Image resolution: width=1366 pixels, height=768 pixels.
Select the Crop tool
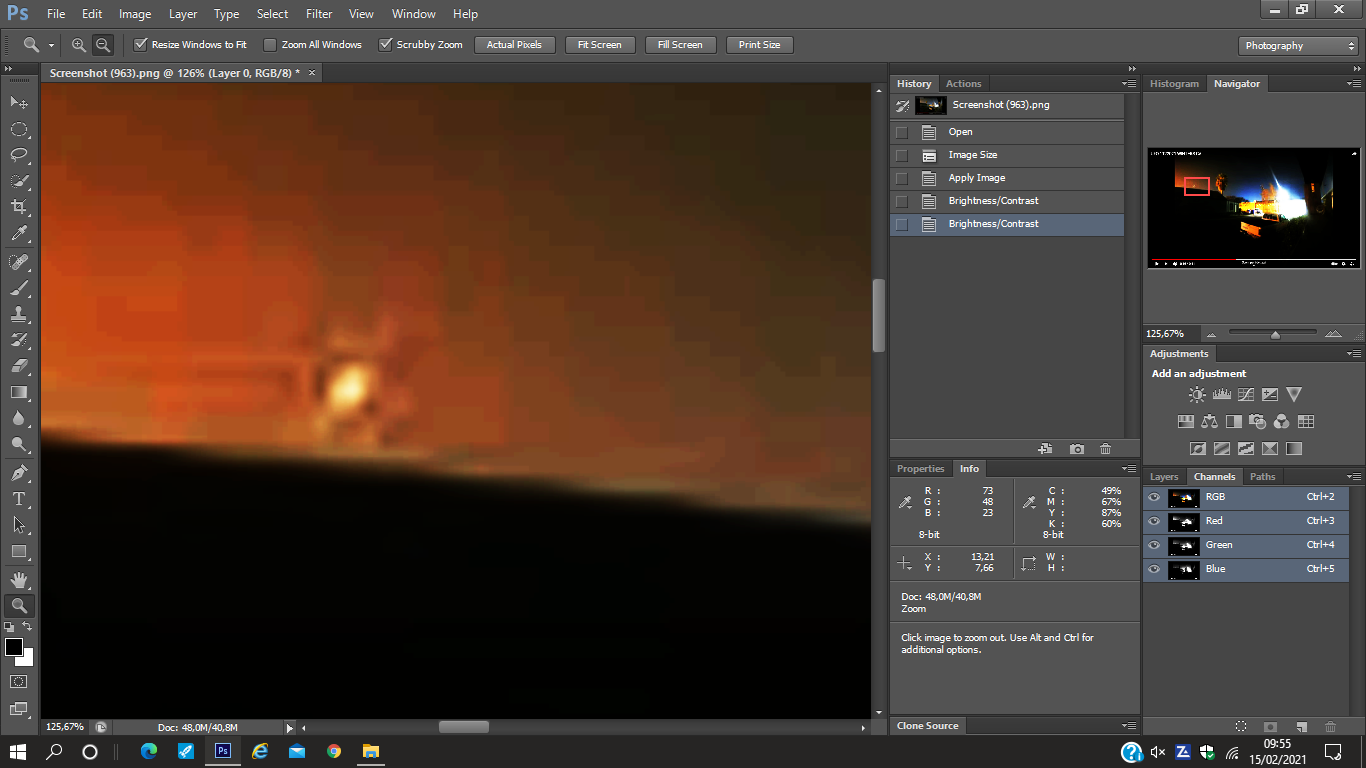(x=19, y=207)
